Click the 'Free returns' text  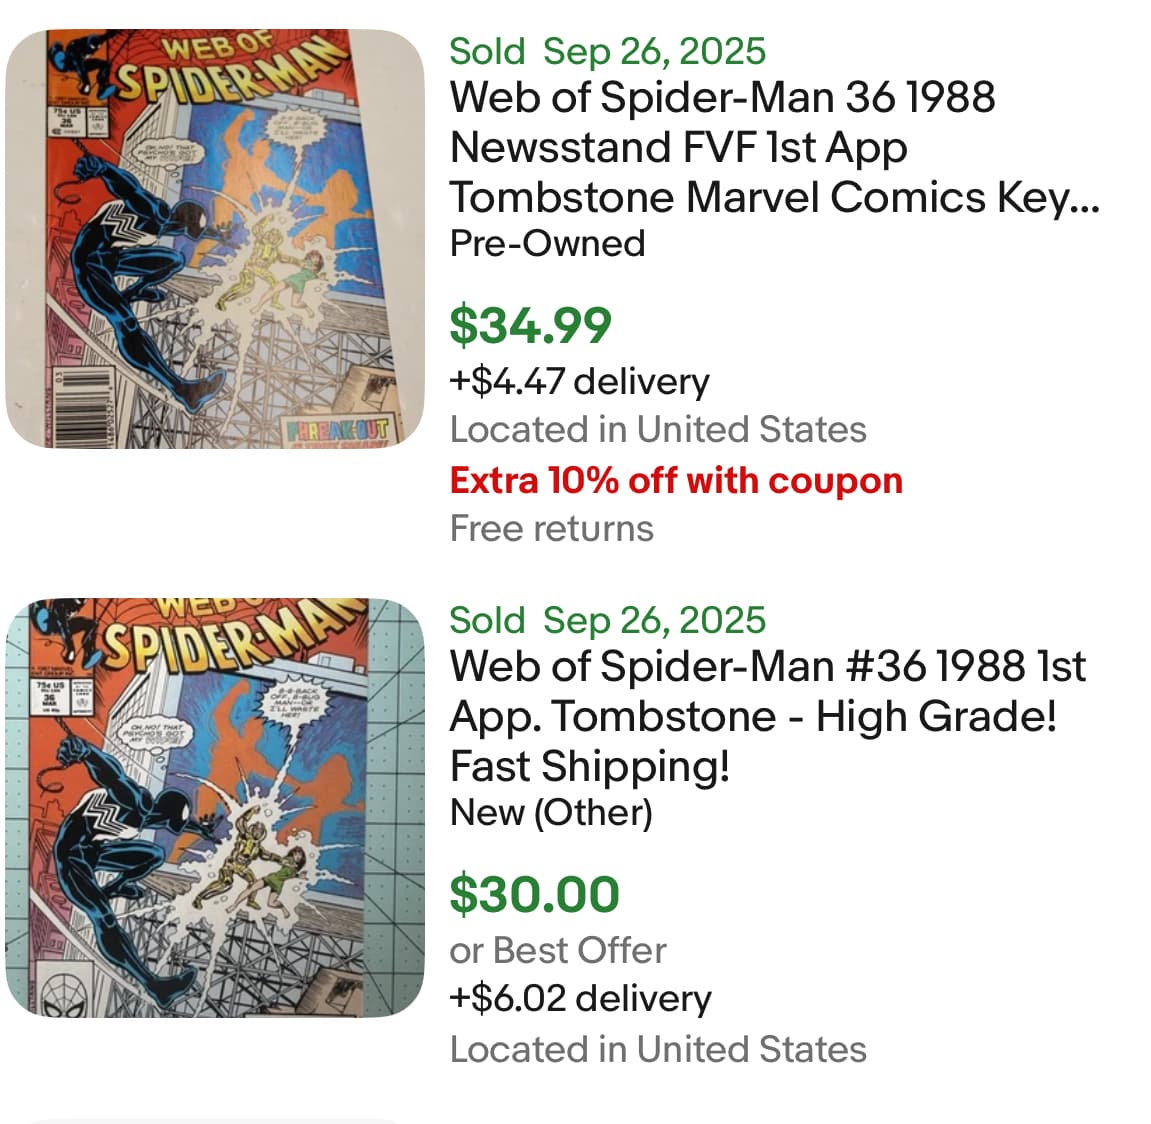[551, 528]
